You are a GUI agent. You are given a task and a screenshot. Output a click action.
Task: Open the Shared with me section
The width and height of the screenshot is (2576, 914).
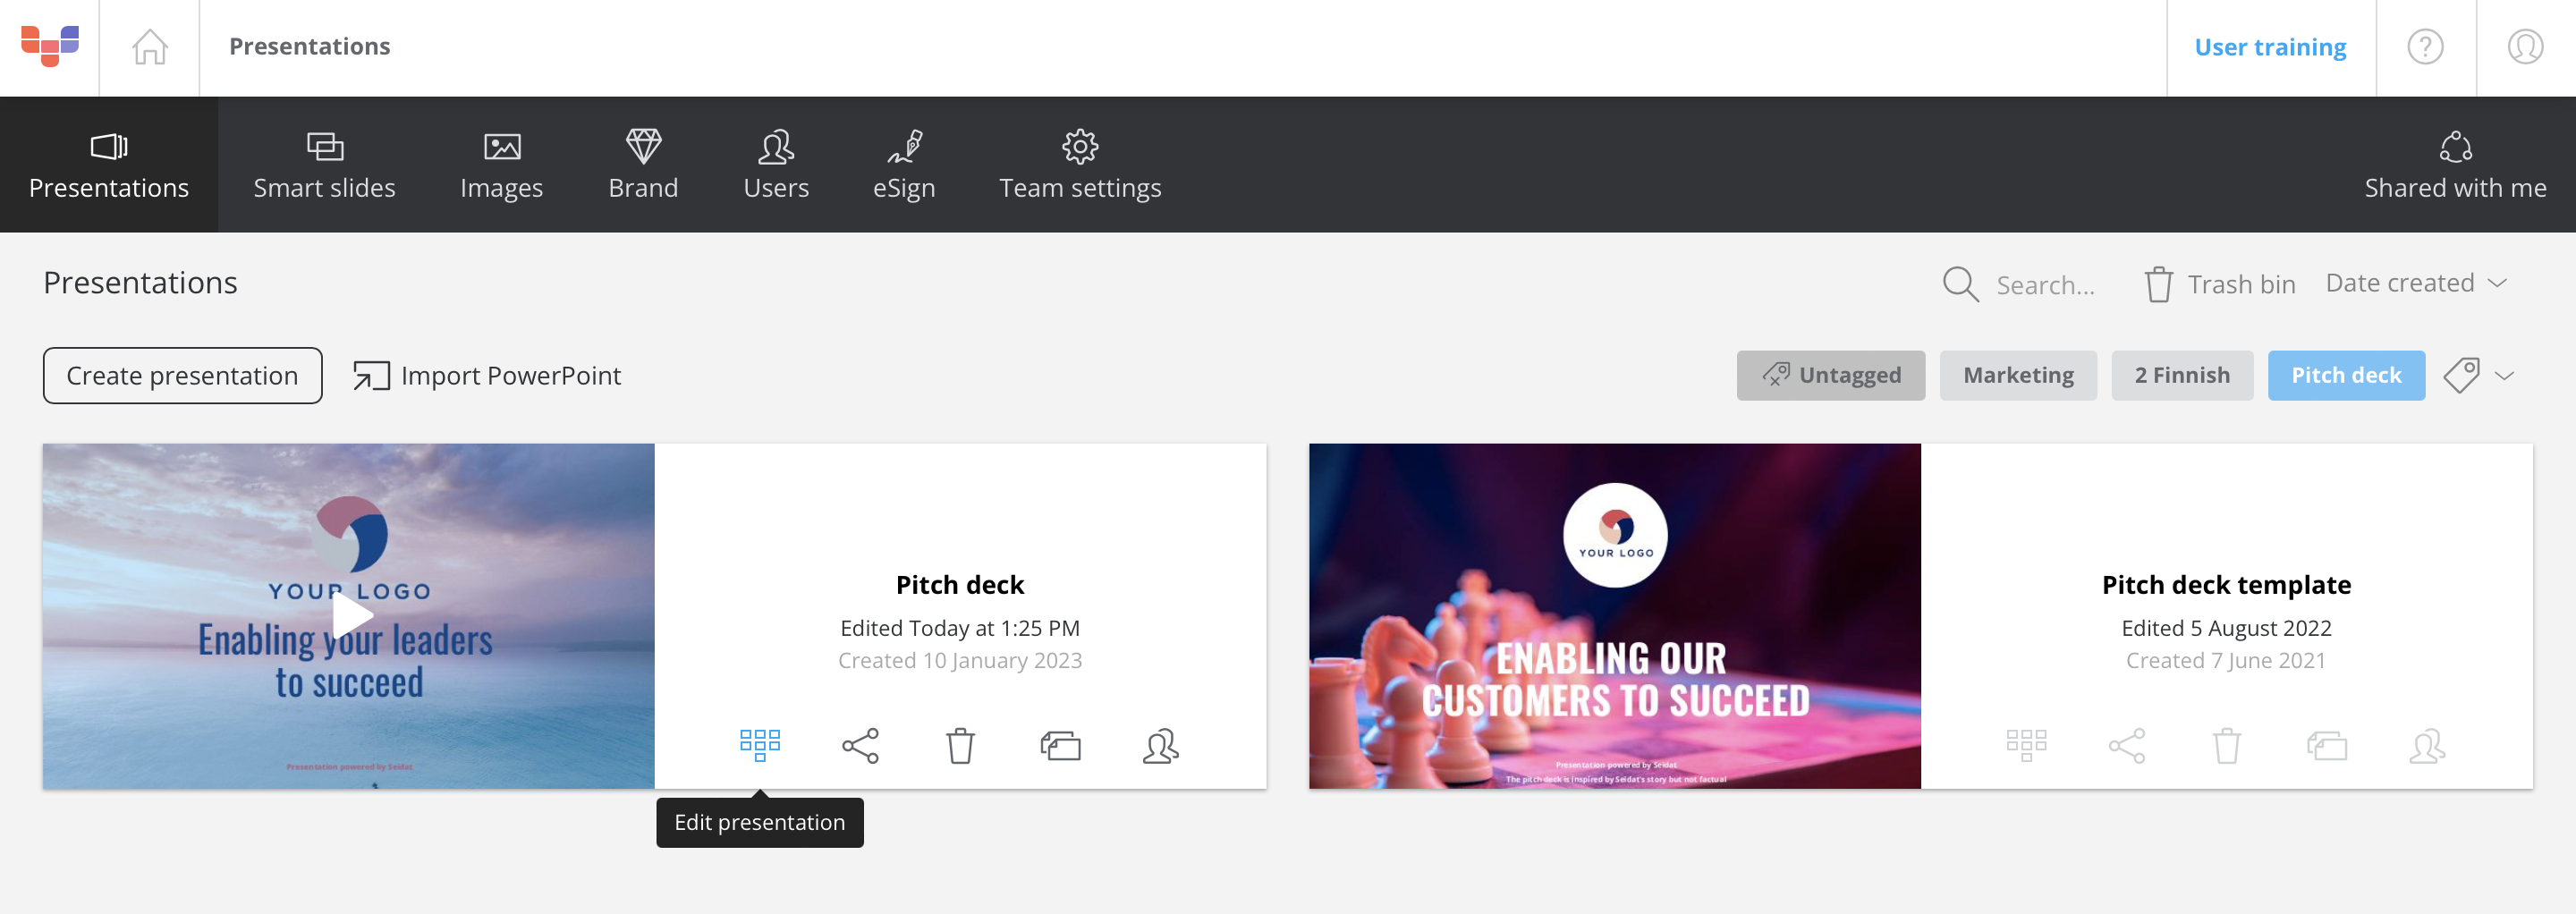[2455, 165]
